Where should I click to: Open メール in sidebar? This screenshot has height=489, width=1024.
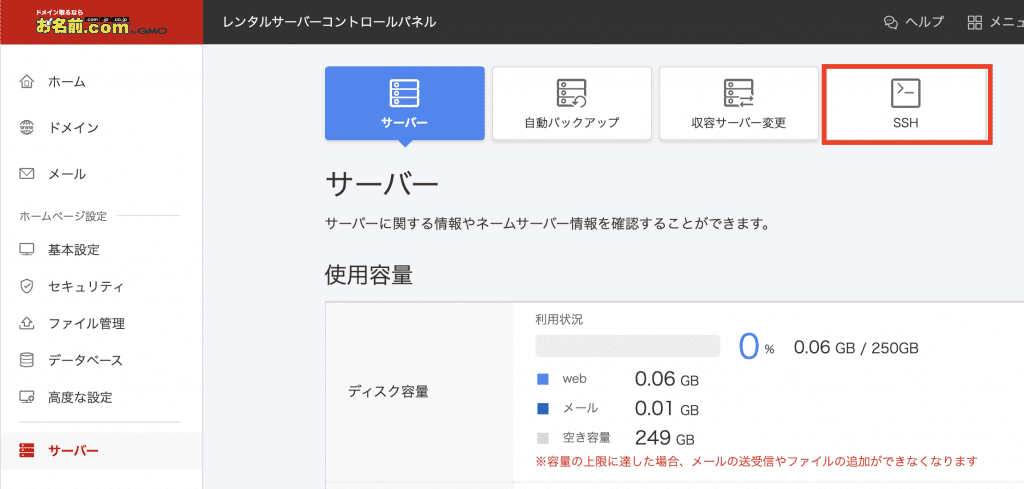tap(67, 174)
